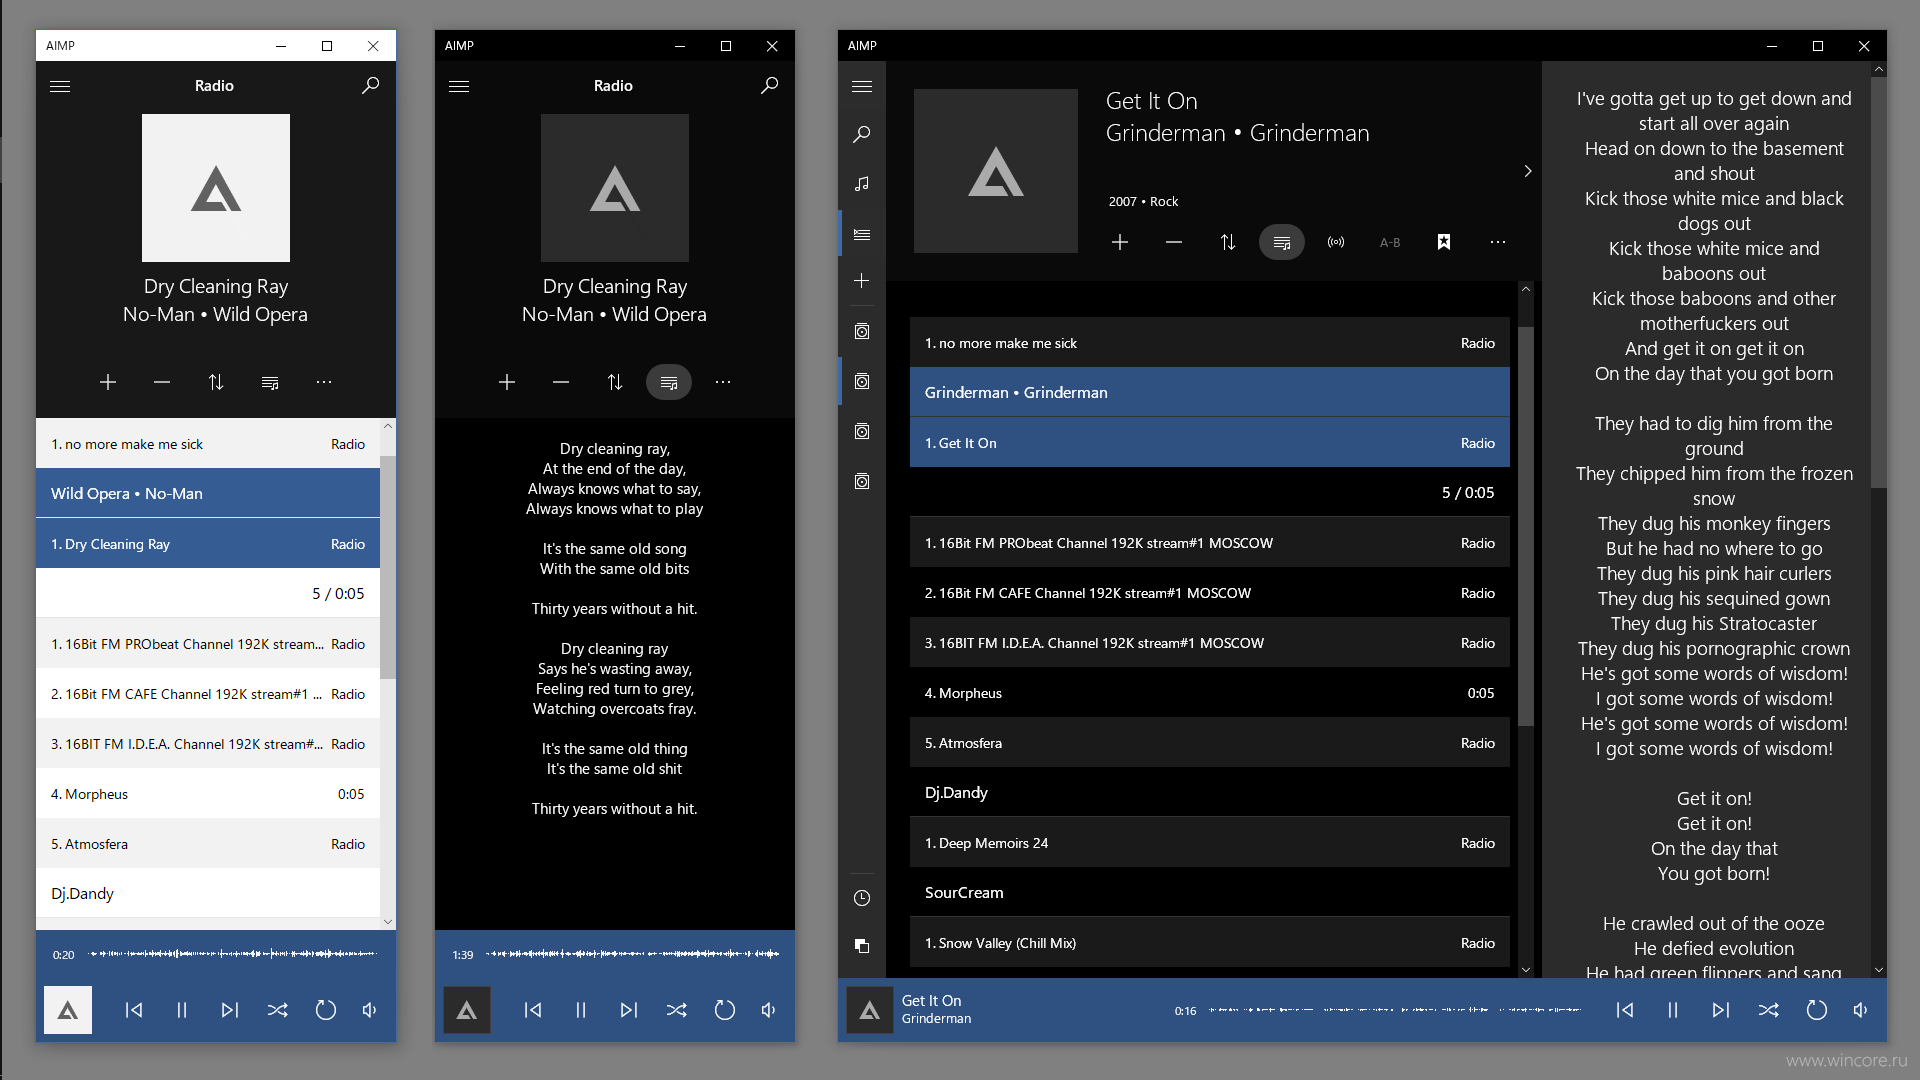Click add (plus) icon in left light window
Viewport: 1920px width, 1080px height.
(108, 382)
